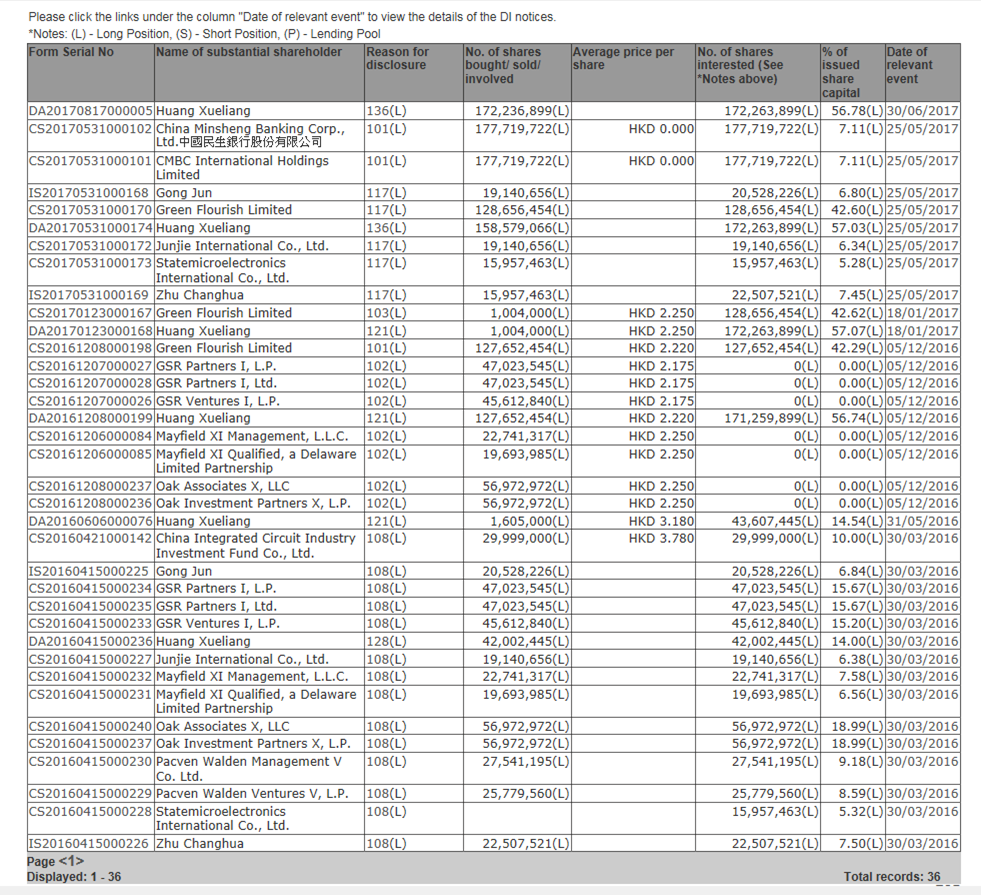Open event date for Pacven Walden Management V row
Screen dimensions: 981x895
pyautogui.click(x=922, y=762)
